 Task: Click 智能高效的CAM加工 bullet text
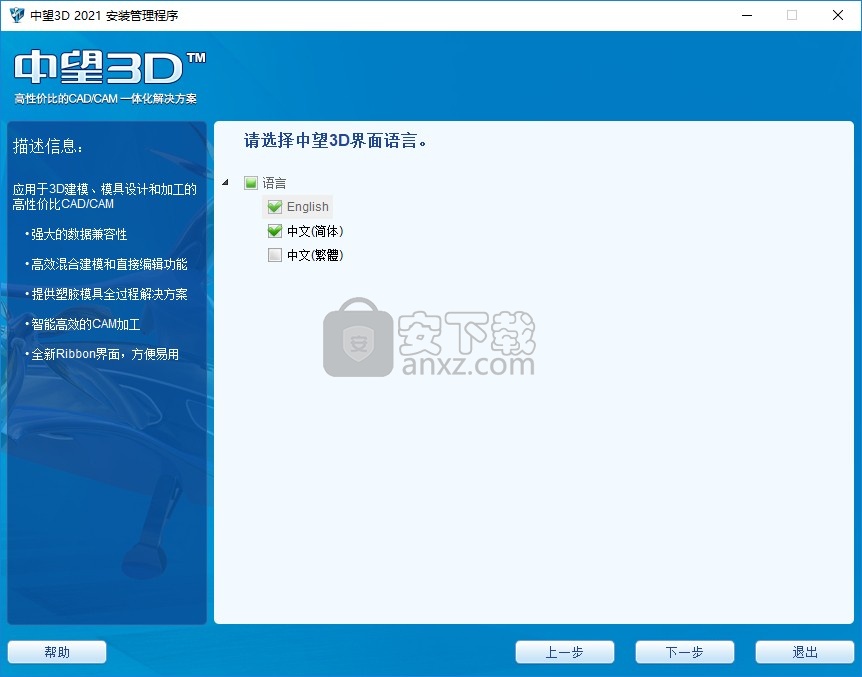[85, 324]
